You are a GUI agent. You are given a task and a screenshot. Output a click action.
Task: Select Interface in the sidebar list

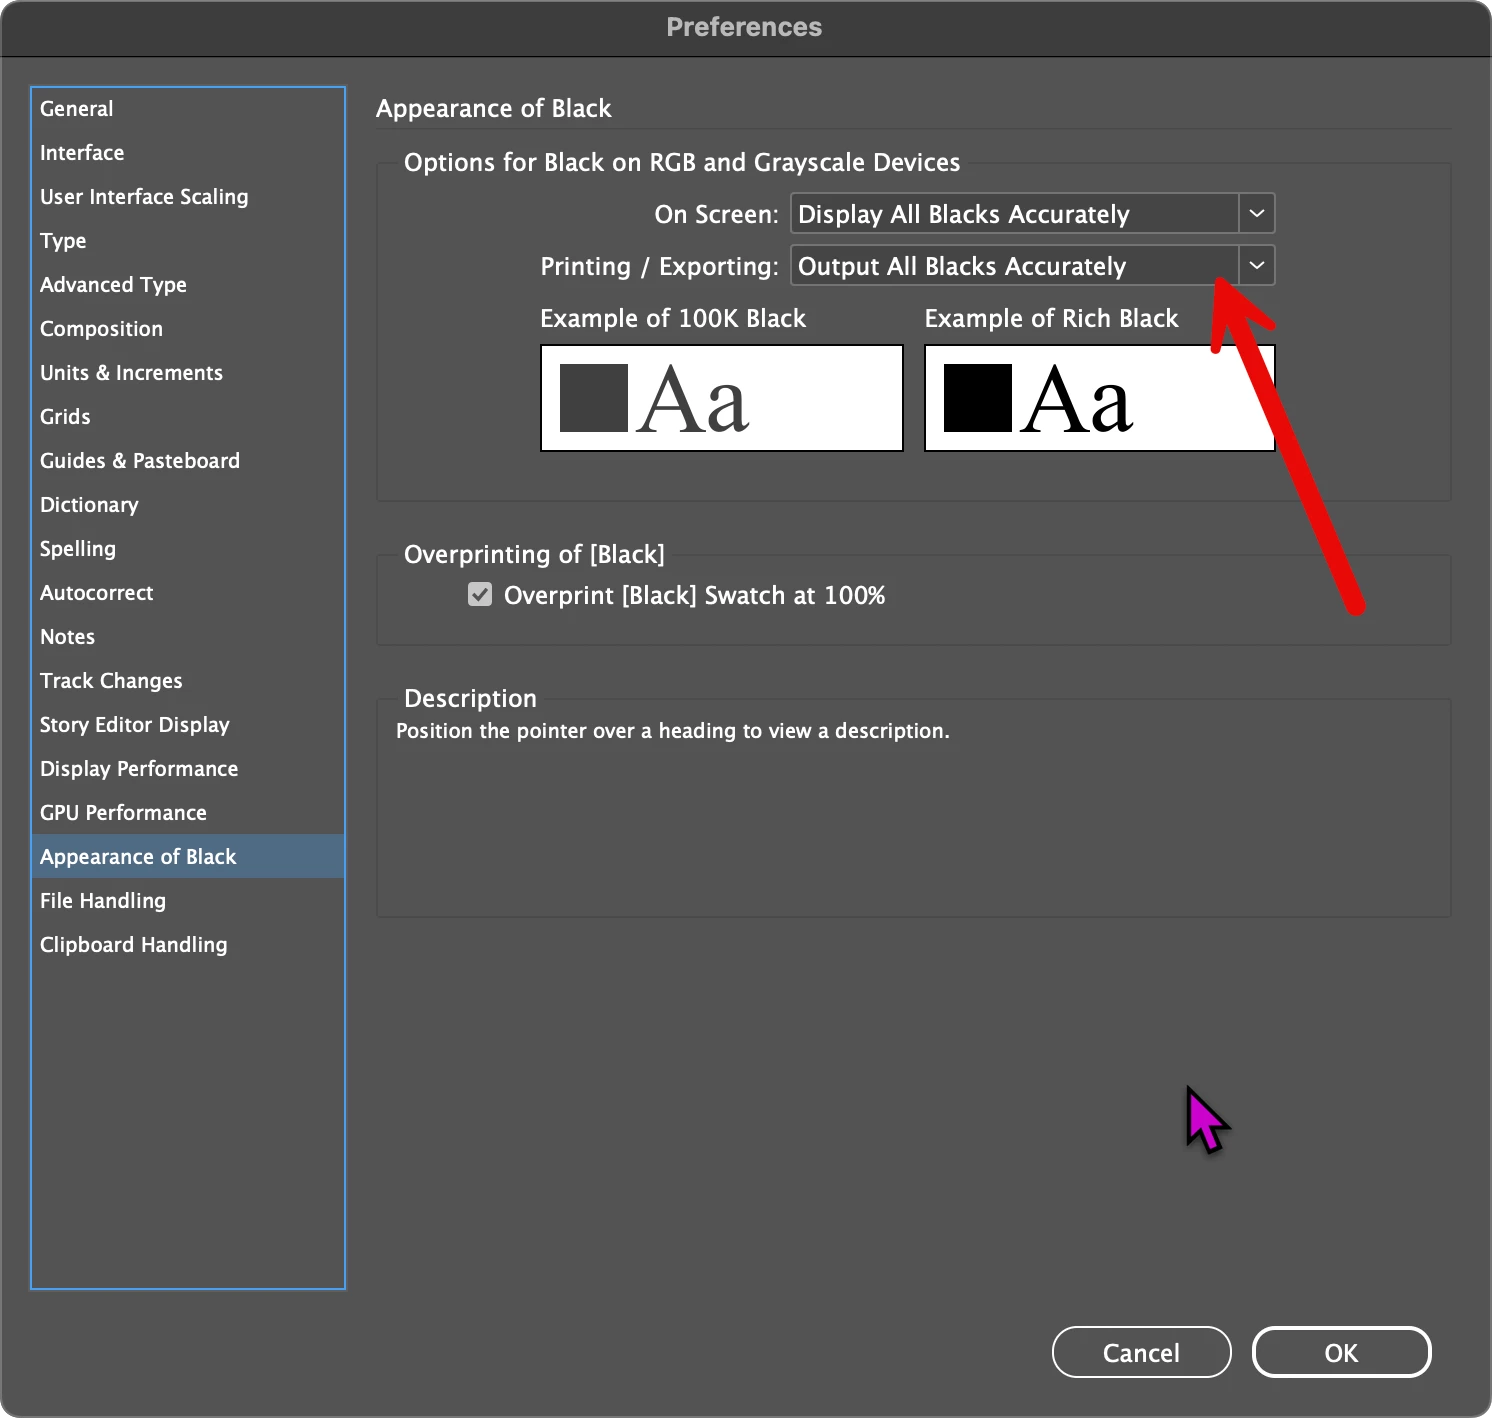(x=188, y=153)
